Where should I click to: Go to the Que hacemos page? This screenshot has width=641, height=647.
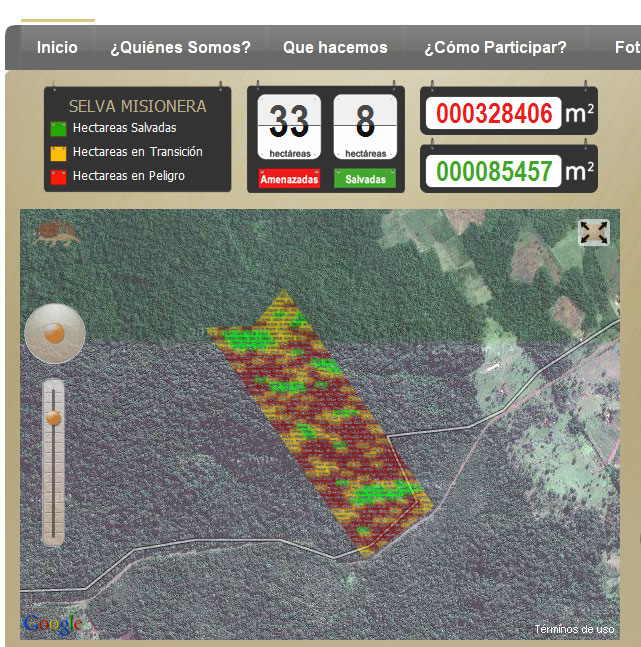[335, 47]
